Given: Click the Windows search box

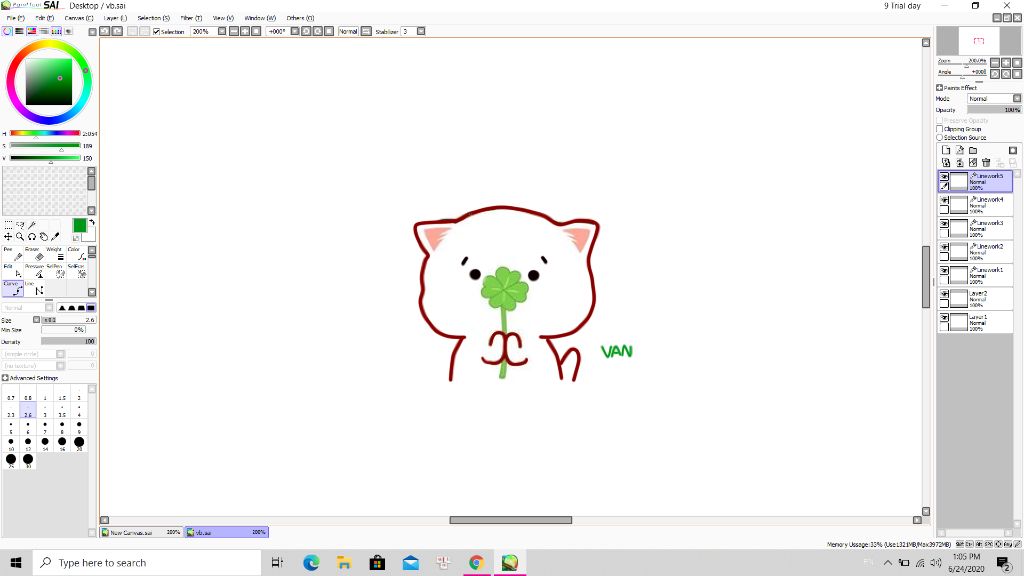Looking at the screenshot, I should (x=147, y=562).
